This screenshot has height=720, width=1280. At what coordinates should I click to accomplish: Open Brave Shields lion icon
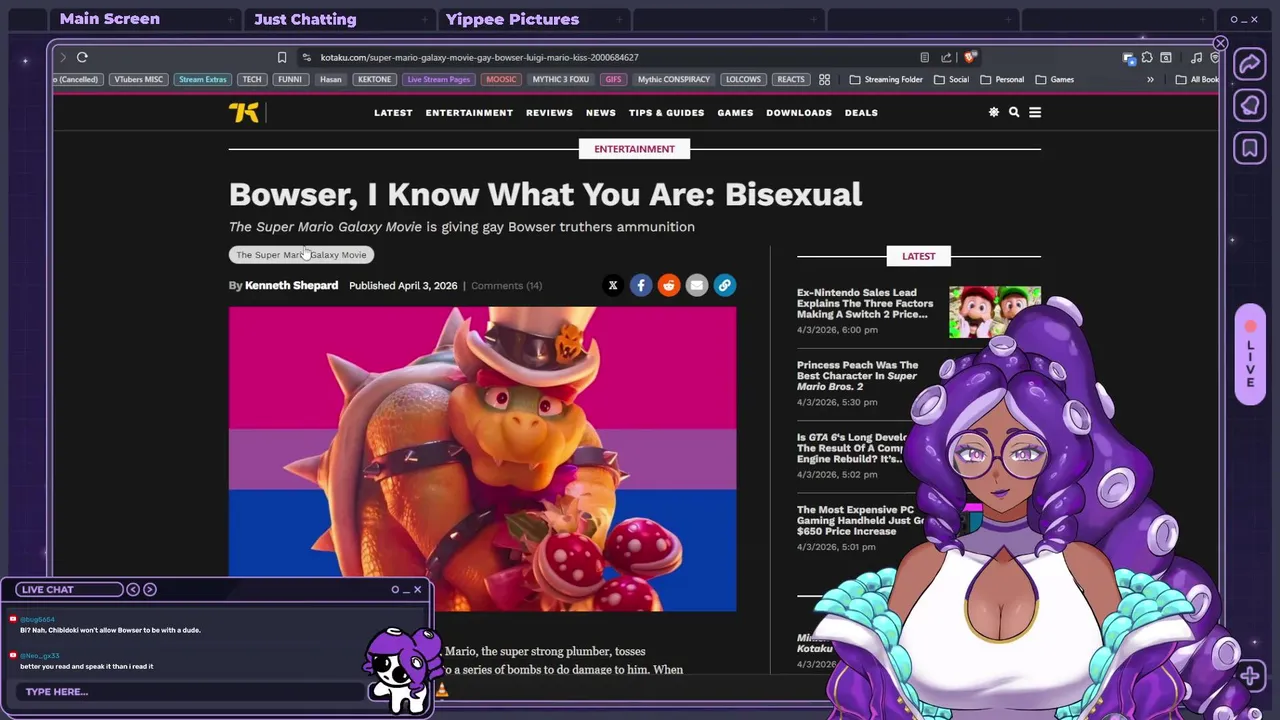click(x=970, y=58)
